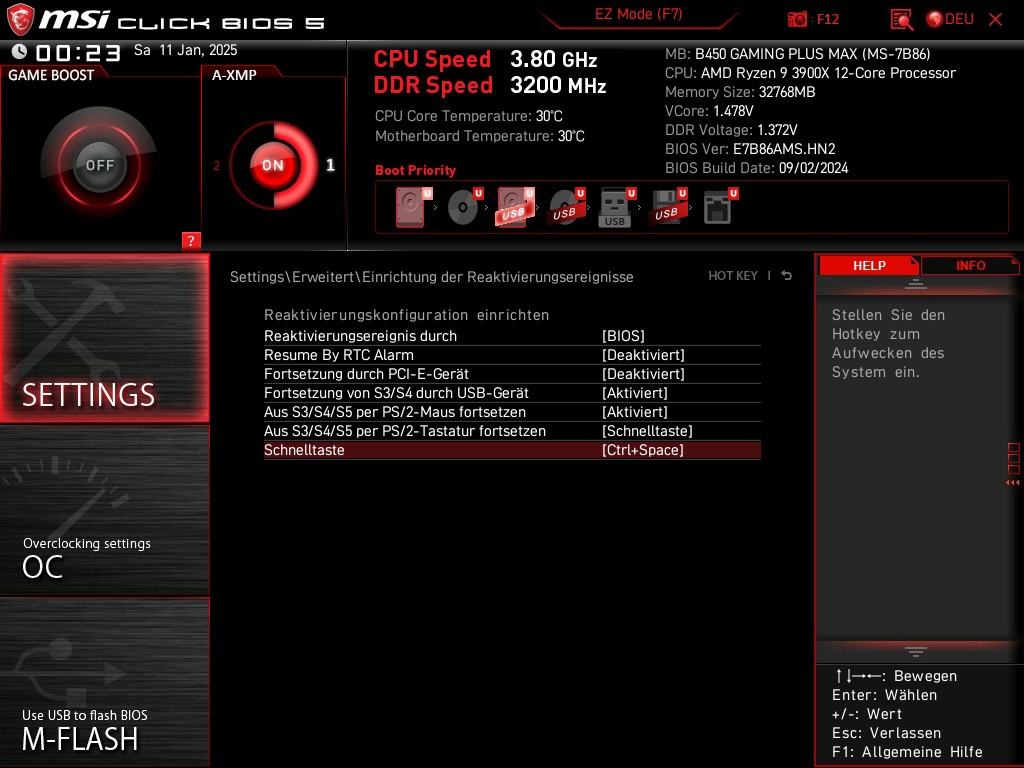
Task: Change language via the DEU globe icon
Action: tap(950, 19)
